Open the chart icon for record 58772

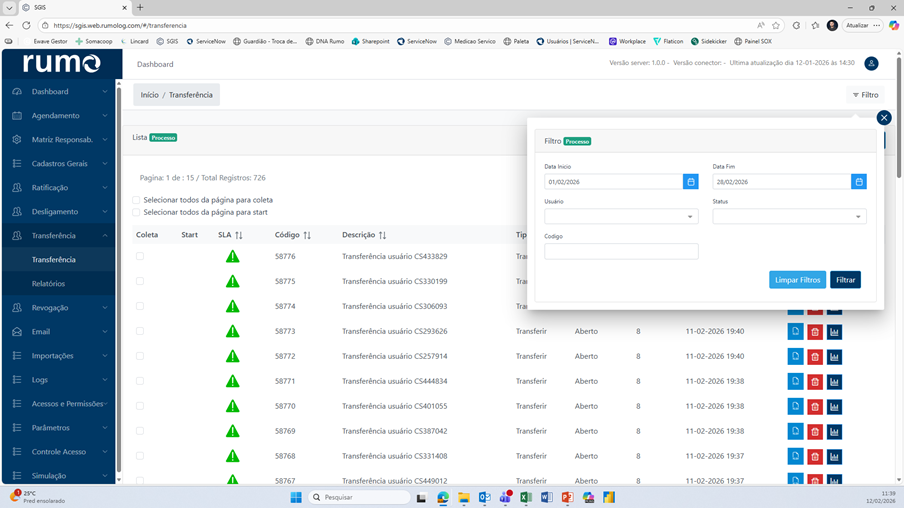coord(834,356)
